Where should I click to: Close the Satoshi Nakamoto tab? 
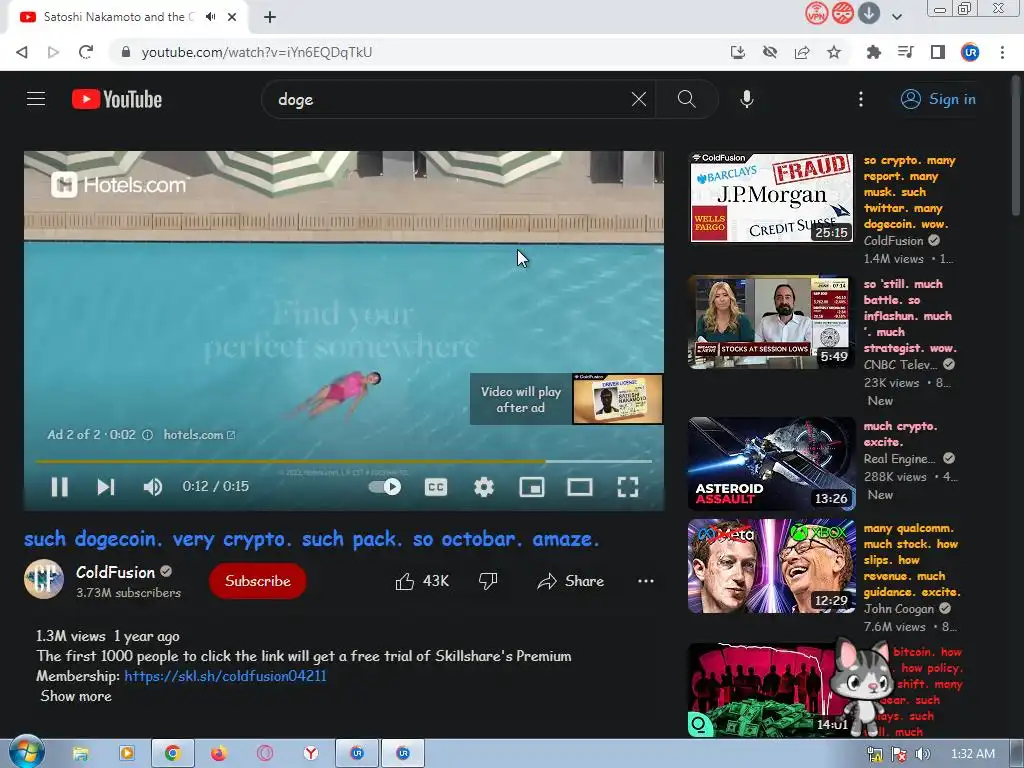pyautogui.click(x=232, y=17)
